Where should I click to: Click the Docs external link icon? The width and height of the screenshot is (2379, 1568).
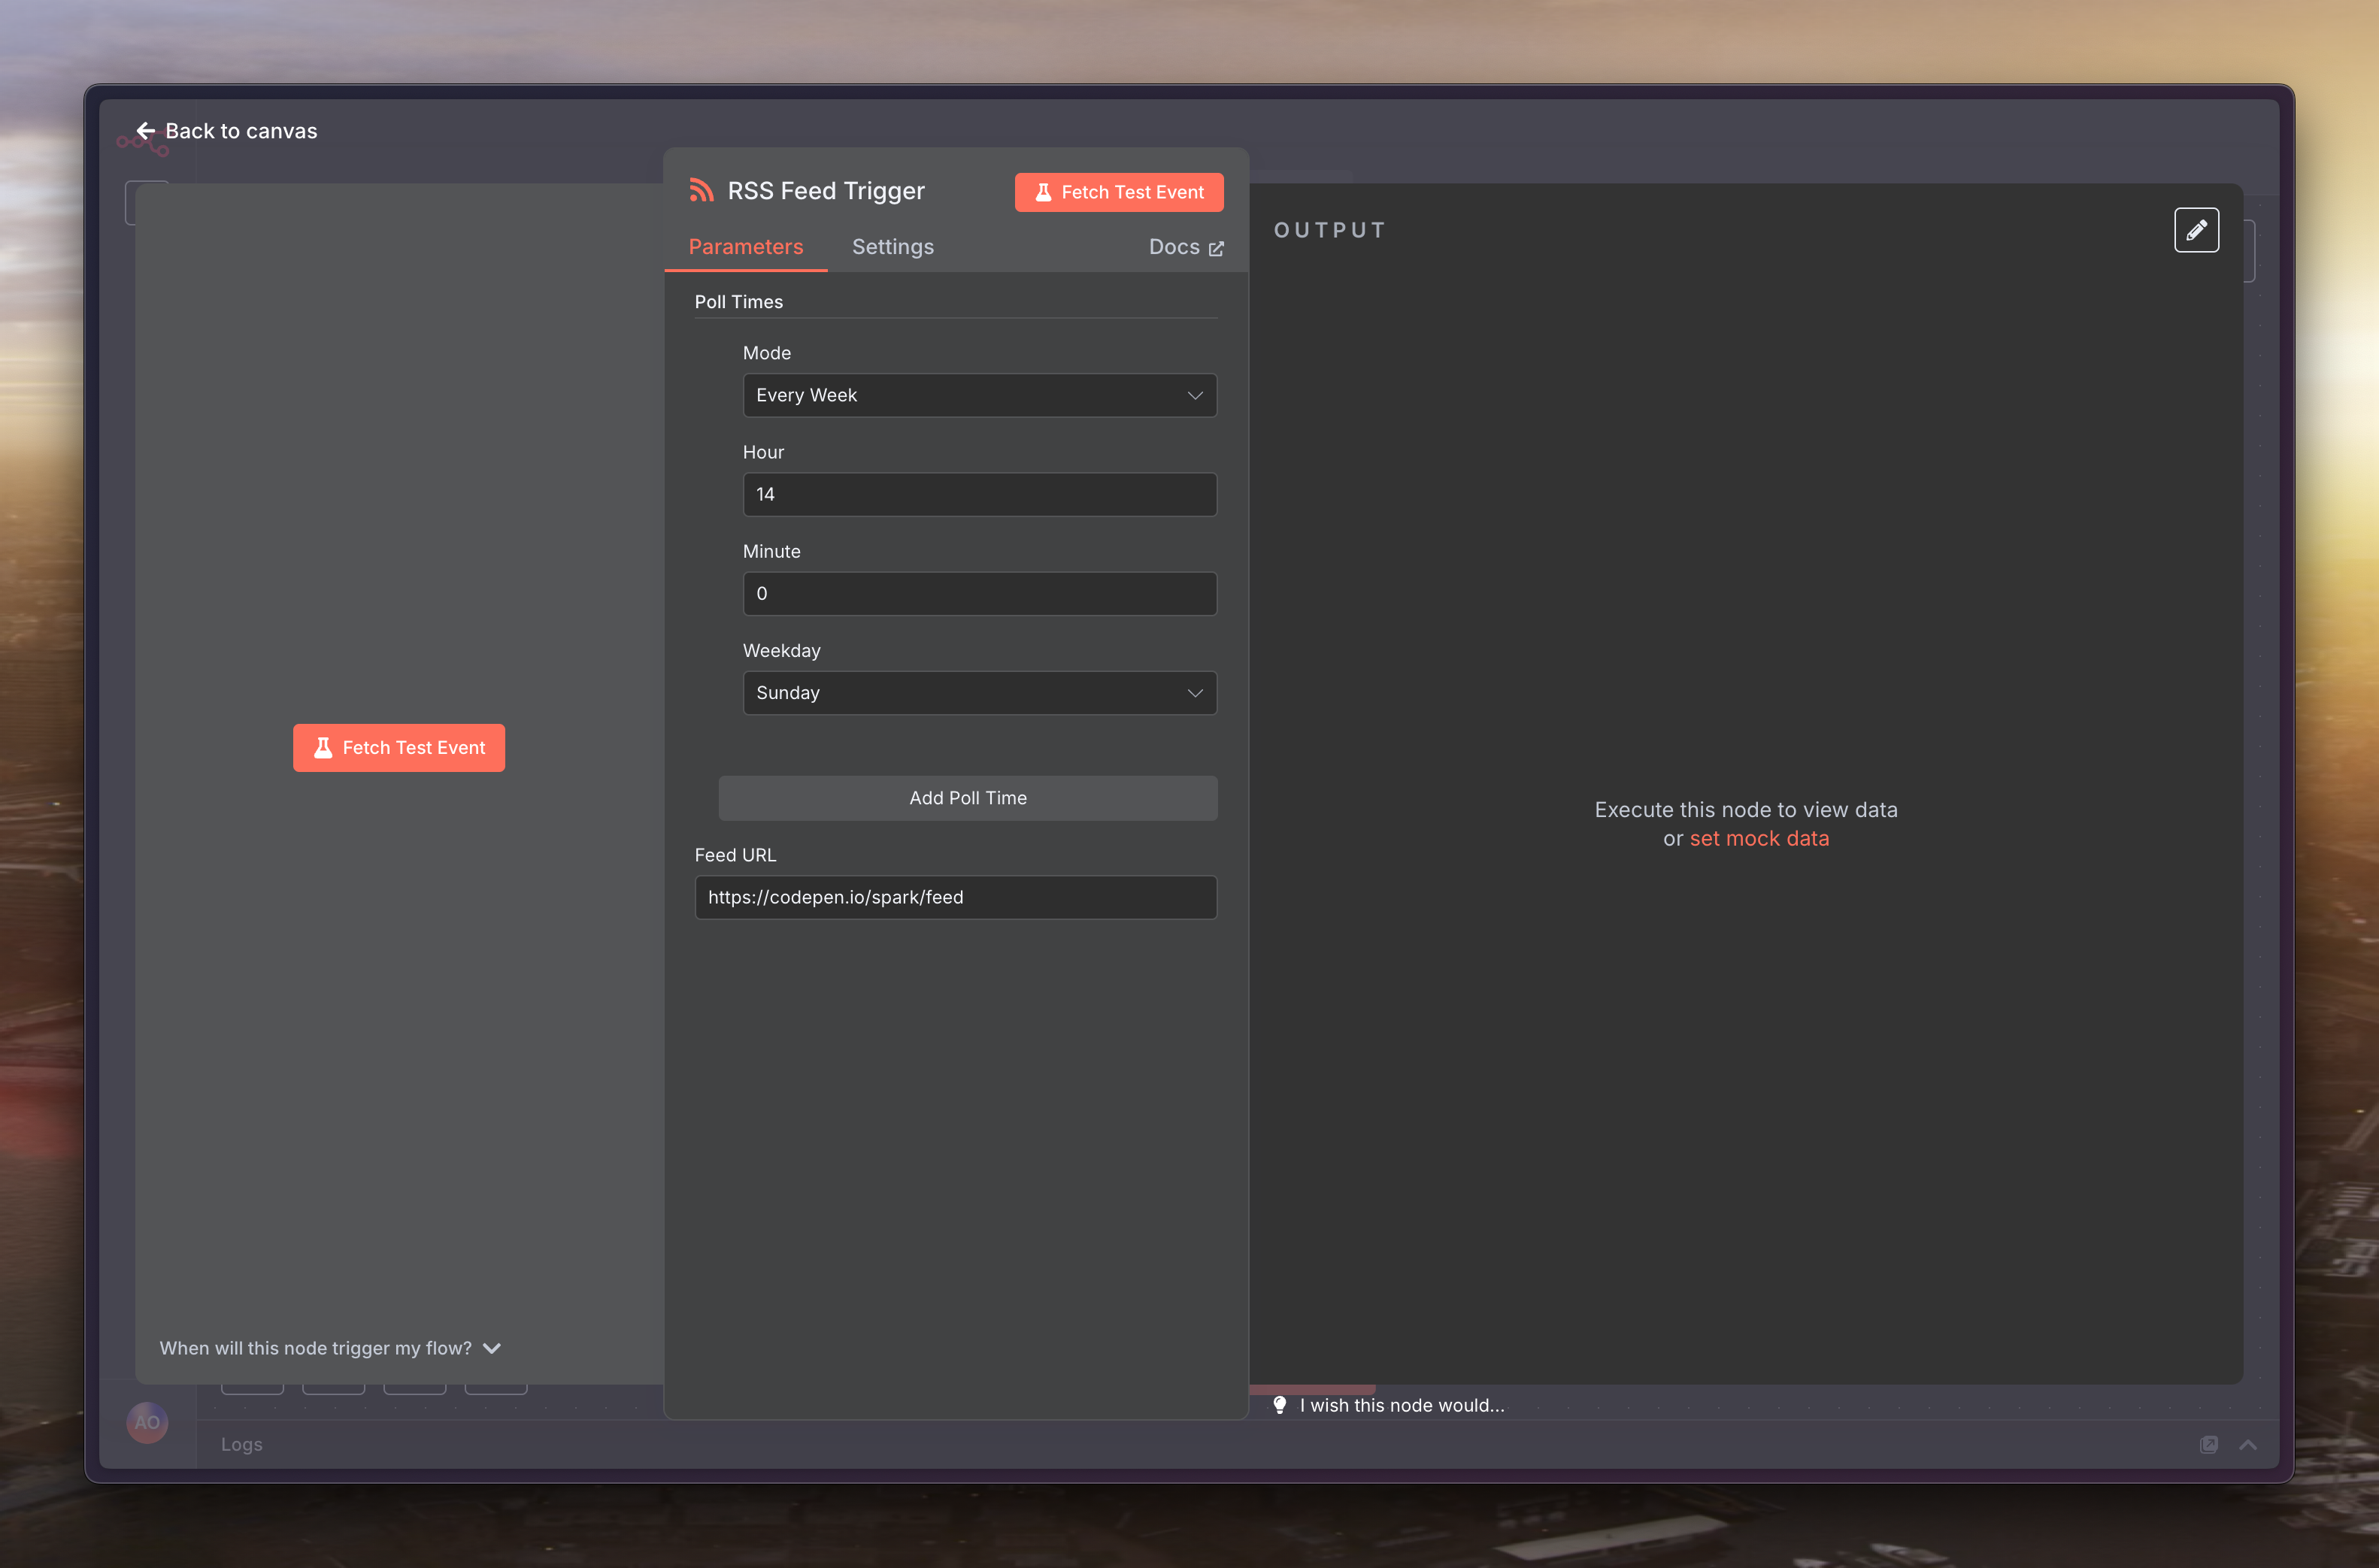tap(1216, 248)
